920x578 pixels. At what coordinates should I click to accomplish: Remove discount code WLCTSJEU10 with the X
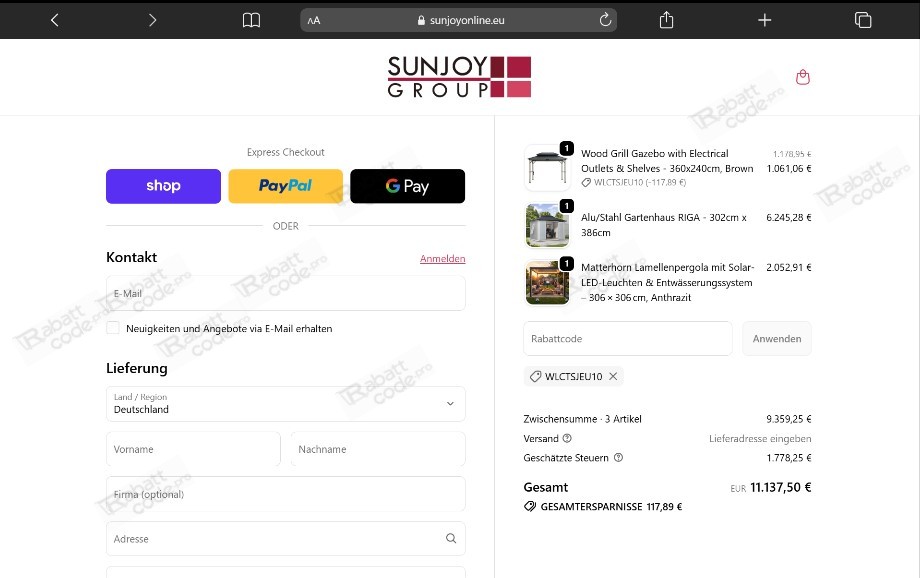pyautogui.click(x=613, y=376)
